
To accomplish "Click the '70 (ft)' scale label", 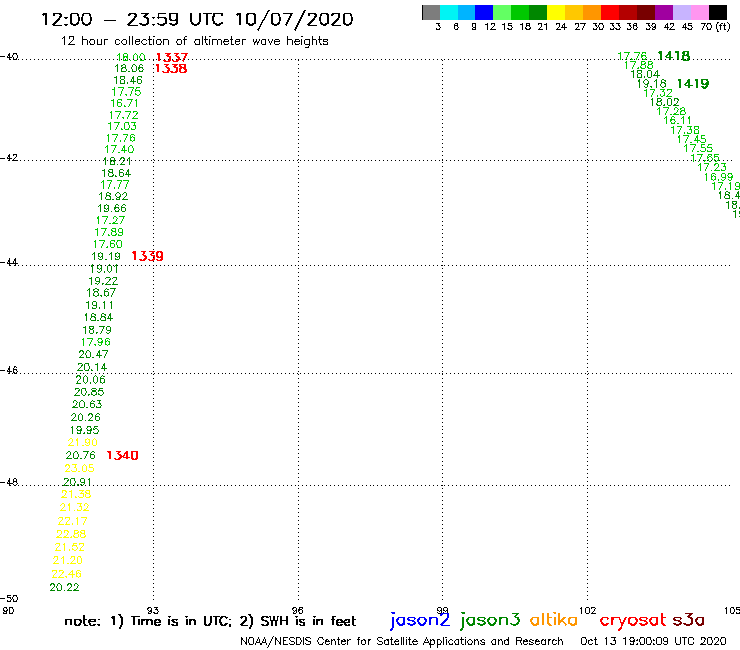I will click(x=715, y=27).
